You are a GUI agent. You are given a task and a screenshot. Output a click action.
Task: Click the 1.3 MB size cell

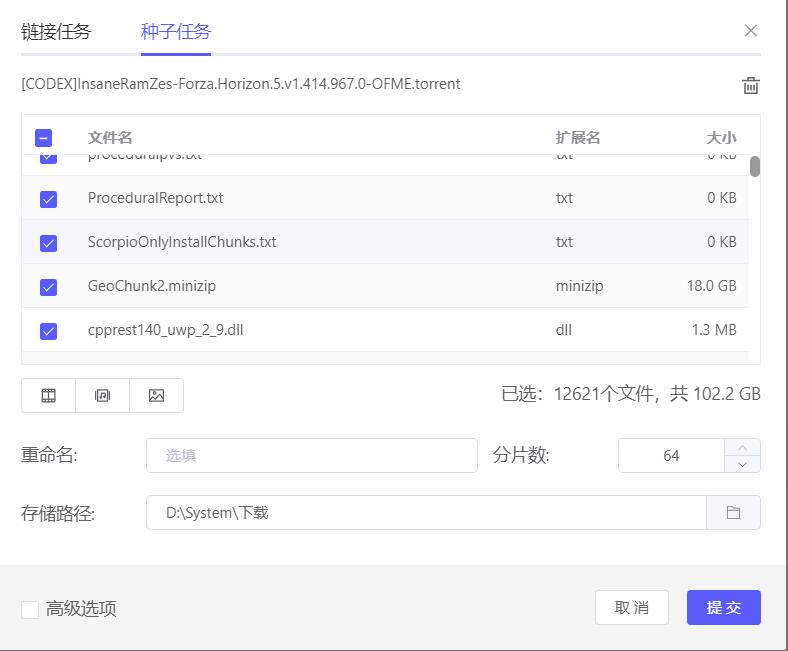point(714,330)
